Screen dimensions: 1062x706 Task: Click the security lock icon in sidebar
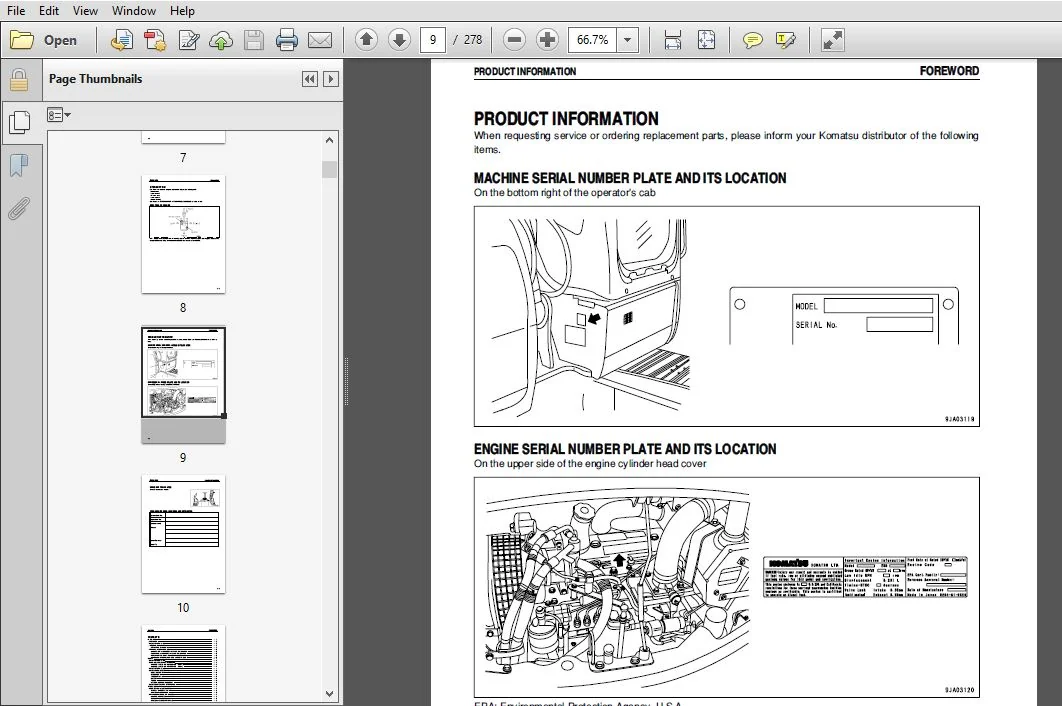[19, 80]
